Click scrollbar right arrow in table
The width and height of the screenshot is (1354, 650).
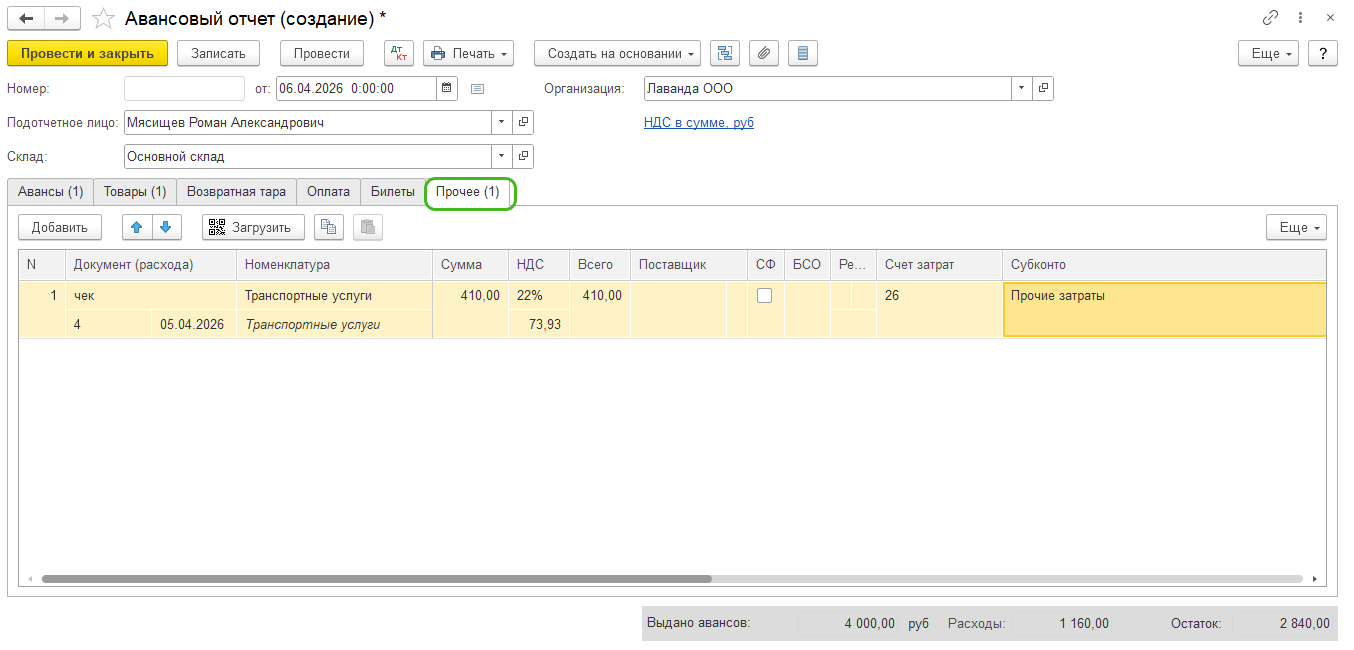(x=1315, y=579)
